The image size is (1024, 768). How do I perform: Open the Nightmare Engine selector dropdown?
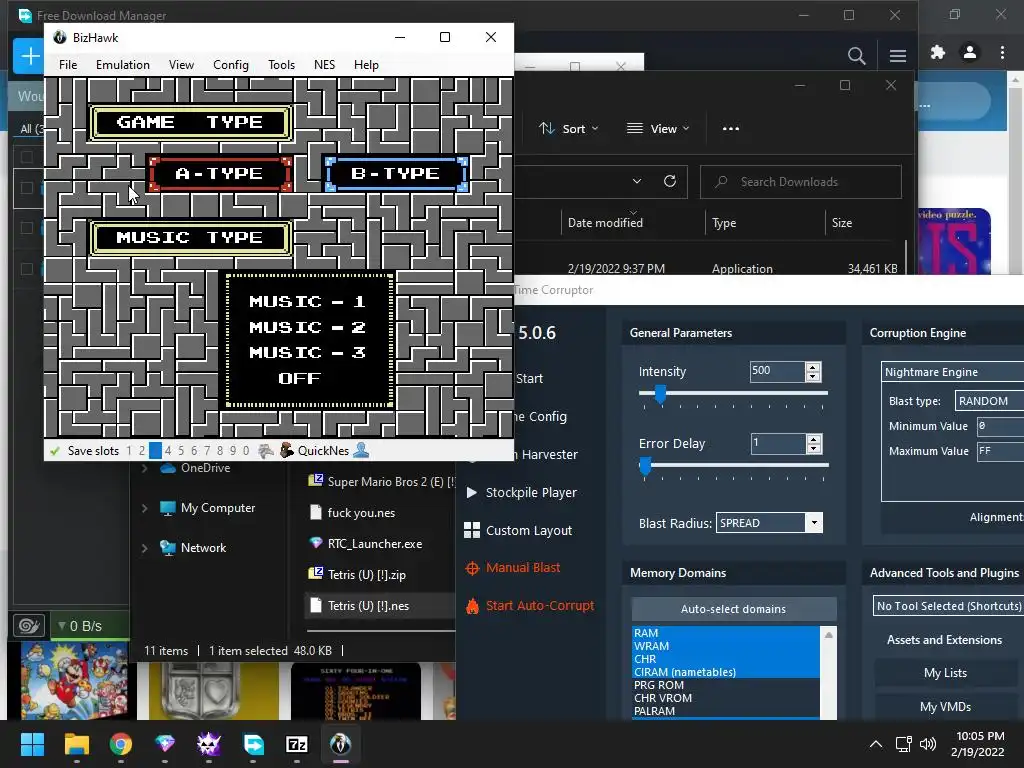click(953, 372)
